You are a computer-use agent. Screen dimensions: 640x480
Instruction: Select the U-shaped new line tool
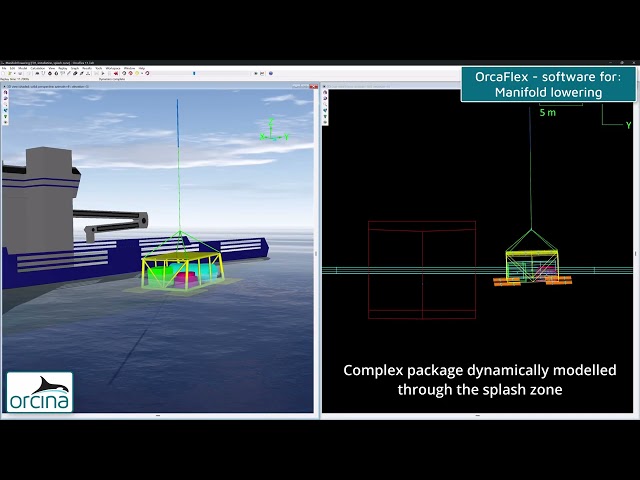(43, 73)
